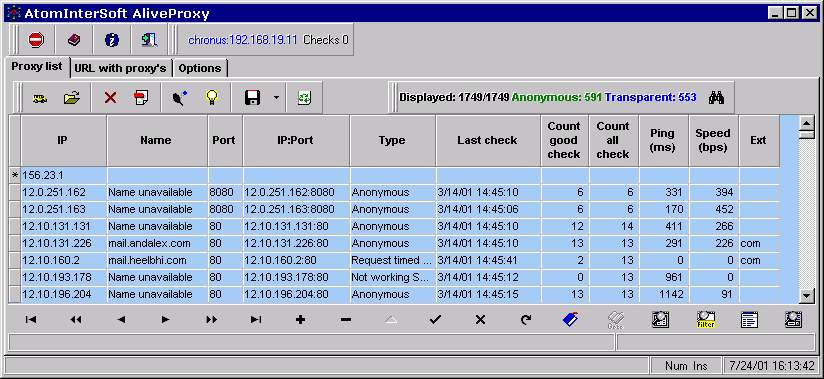The height and width of the screenshot is (379, 824).
Task: Click the Anonymous: 591 counter text
Action: [557, 97]
